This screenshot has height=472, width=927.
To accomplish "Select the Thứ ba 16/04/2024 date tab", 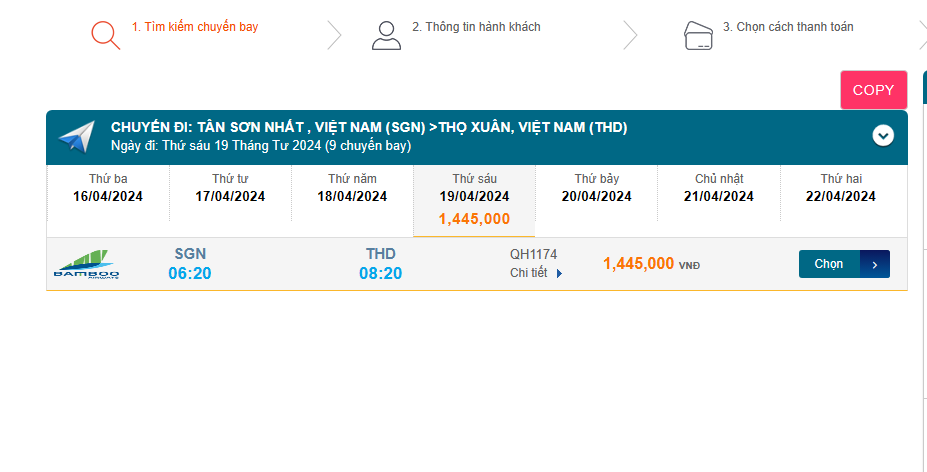I will (x=108, y=189).
